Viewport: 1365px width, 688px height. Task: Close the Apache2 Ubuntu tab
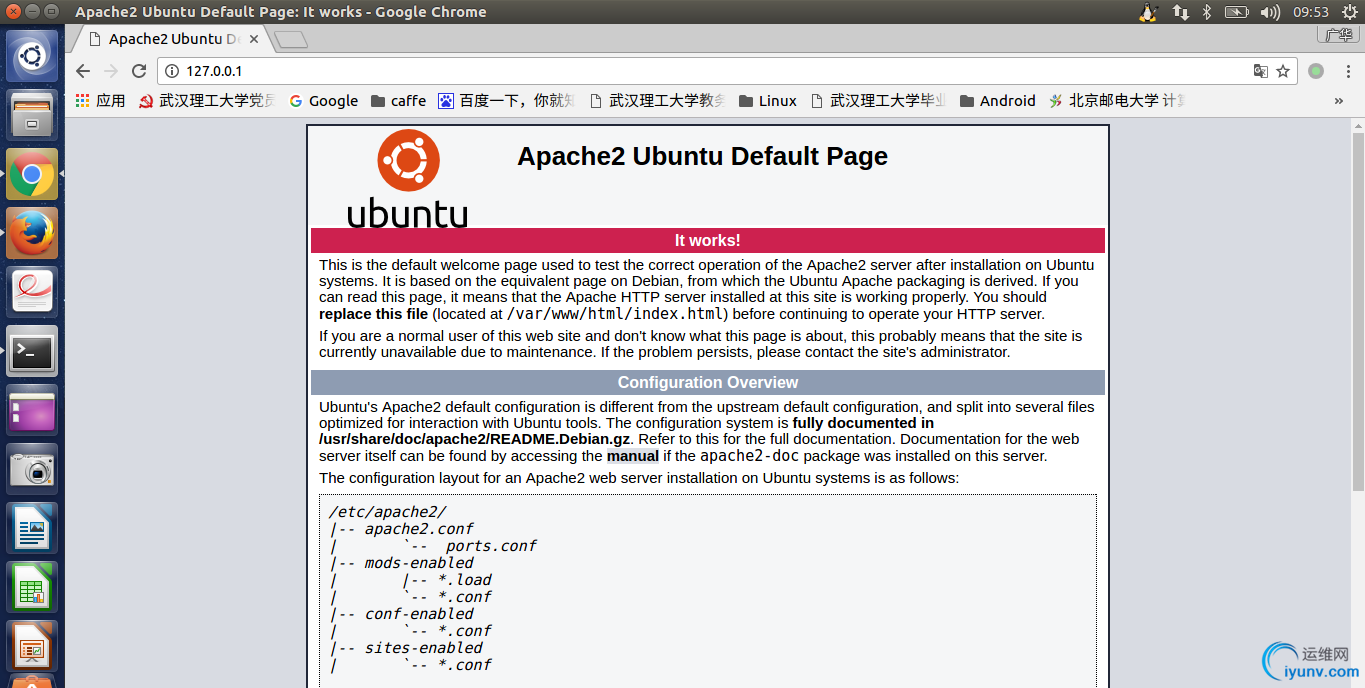(x=254, y=39)
